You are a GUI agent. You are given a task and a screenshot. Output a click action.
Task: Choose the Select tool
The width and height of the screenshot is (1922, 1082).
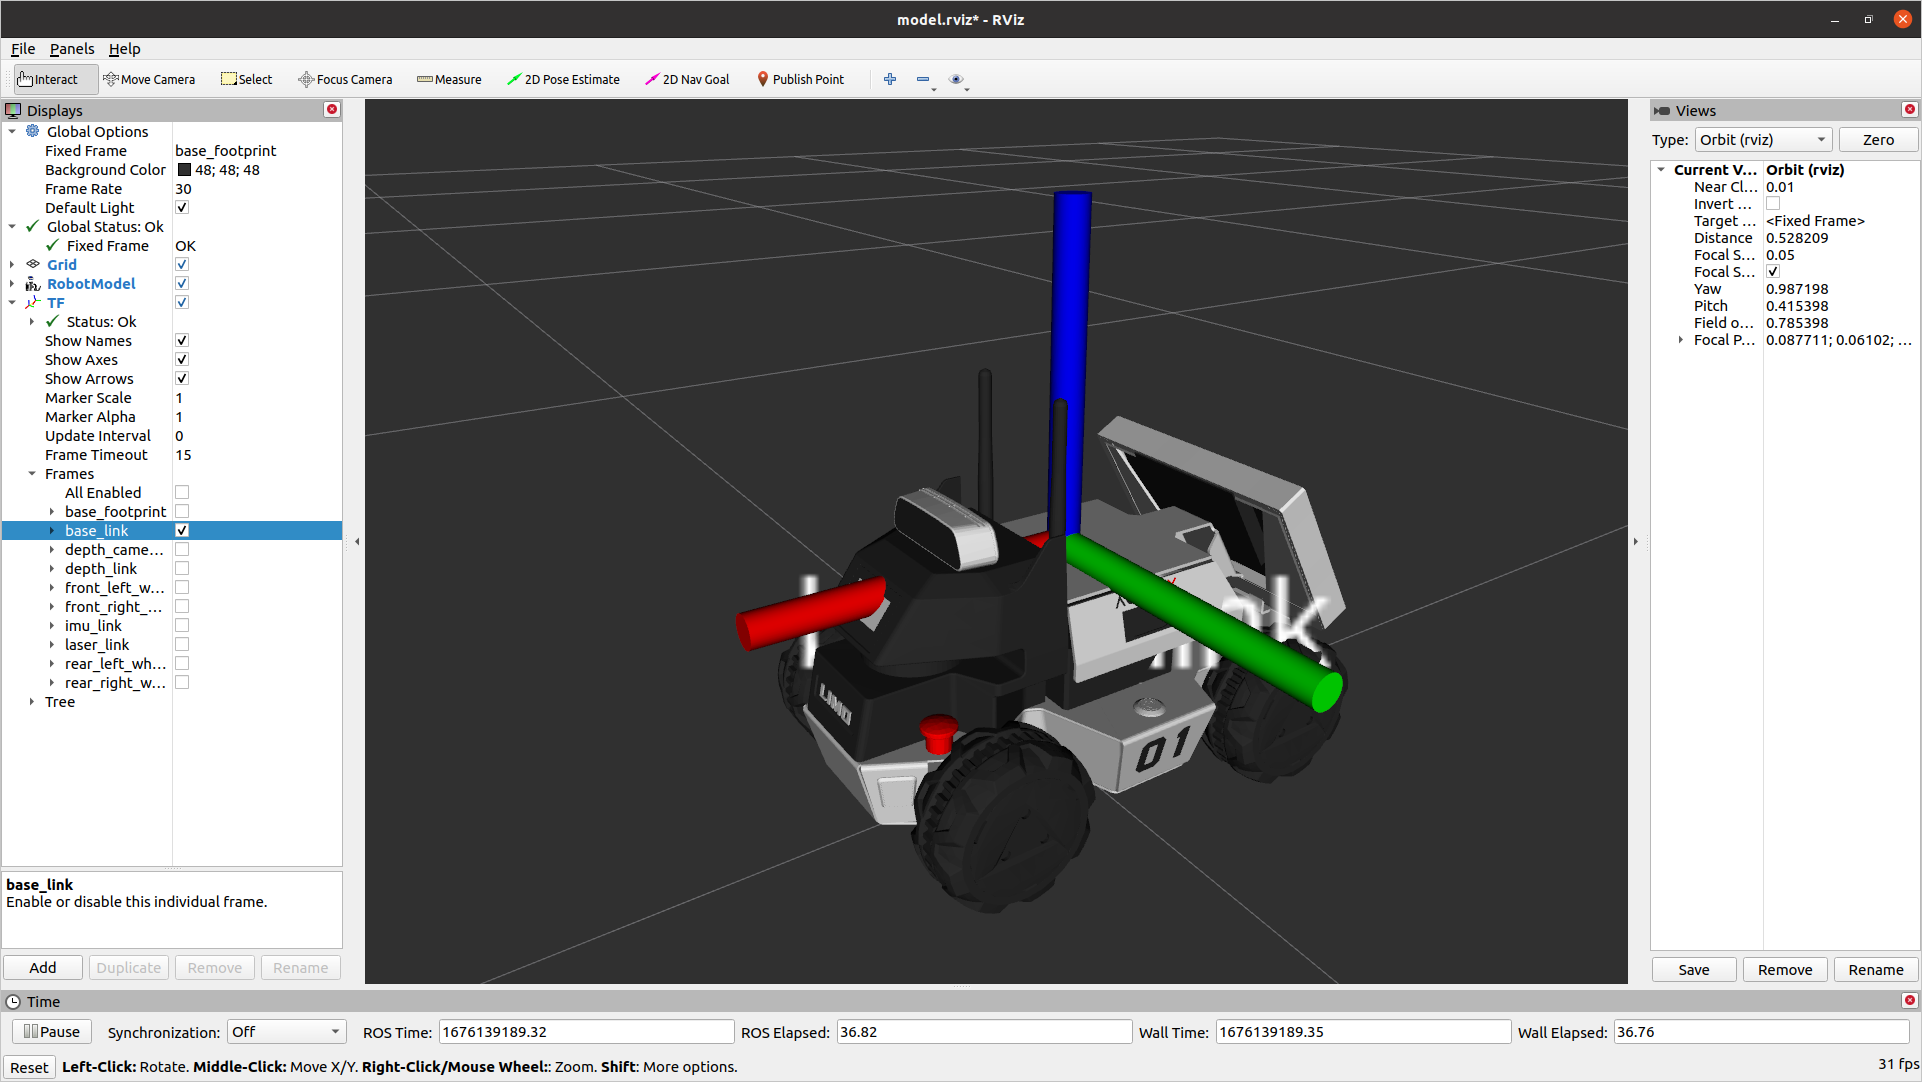point(246,79)
